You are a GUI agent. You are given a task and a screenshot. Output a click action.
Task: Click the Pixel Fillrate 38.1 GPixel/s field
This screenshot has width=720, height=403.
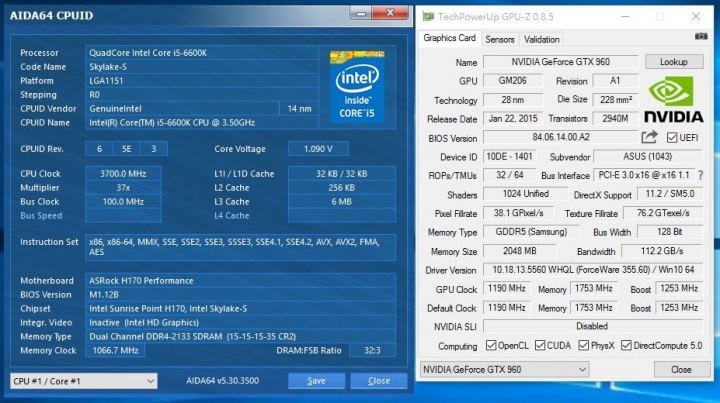518,213
